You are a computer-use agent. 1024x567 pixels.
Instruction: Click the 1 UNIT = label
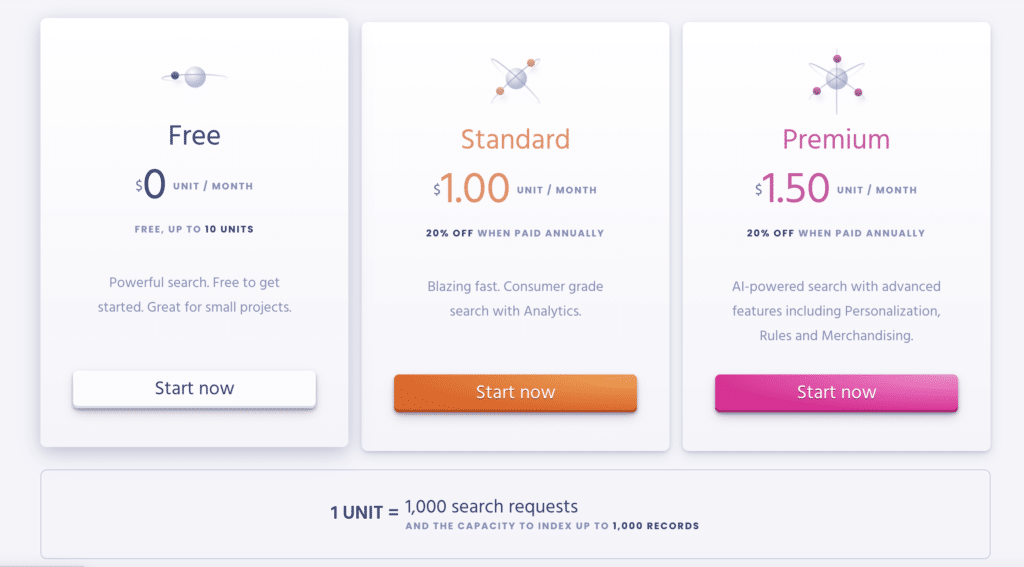click(364, 513)
